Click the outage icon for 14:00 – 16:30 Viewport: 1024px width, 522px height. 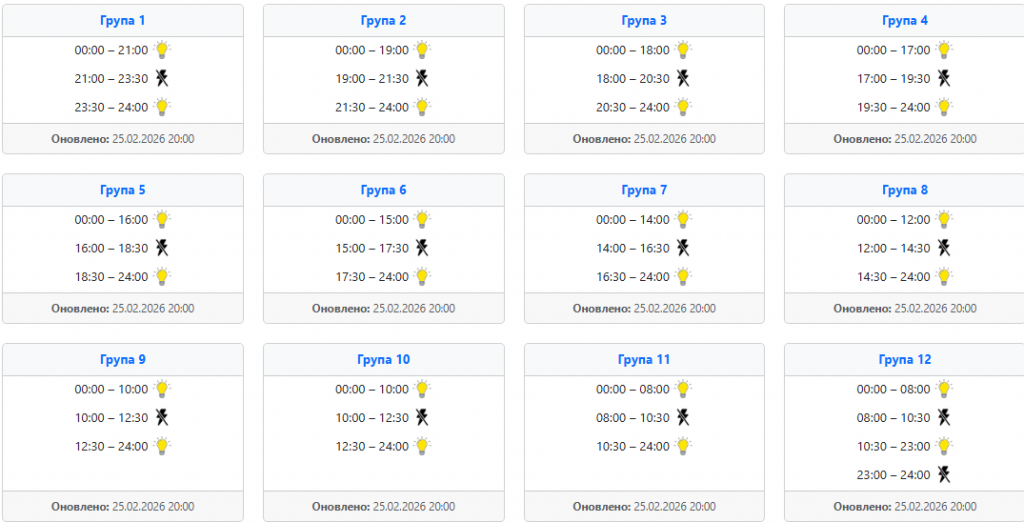[684, 248]
